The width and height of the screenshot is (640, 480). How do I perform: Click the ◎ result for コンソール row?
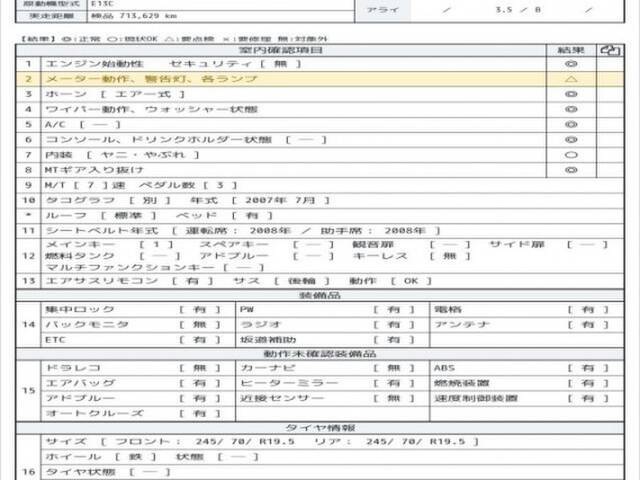tap(571, 140)
